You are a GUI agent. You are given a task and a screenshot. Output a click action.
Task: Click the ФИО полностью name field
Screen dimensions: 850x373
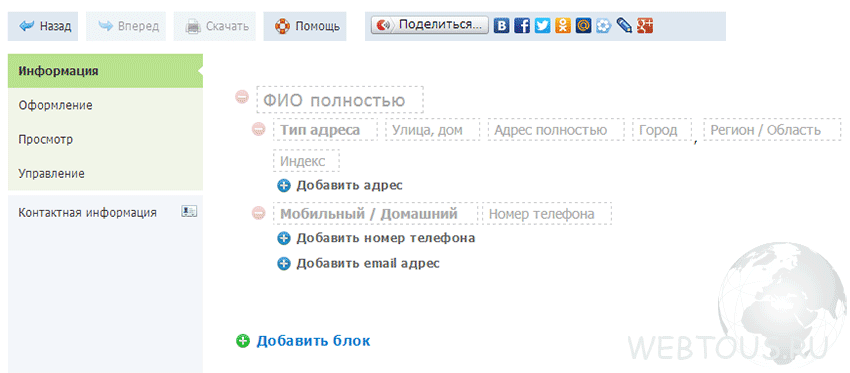340,100
